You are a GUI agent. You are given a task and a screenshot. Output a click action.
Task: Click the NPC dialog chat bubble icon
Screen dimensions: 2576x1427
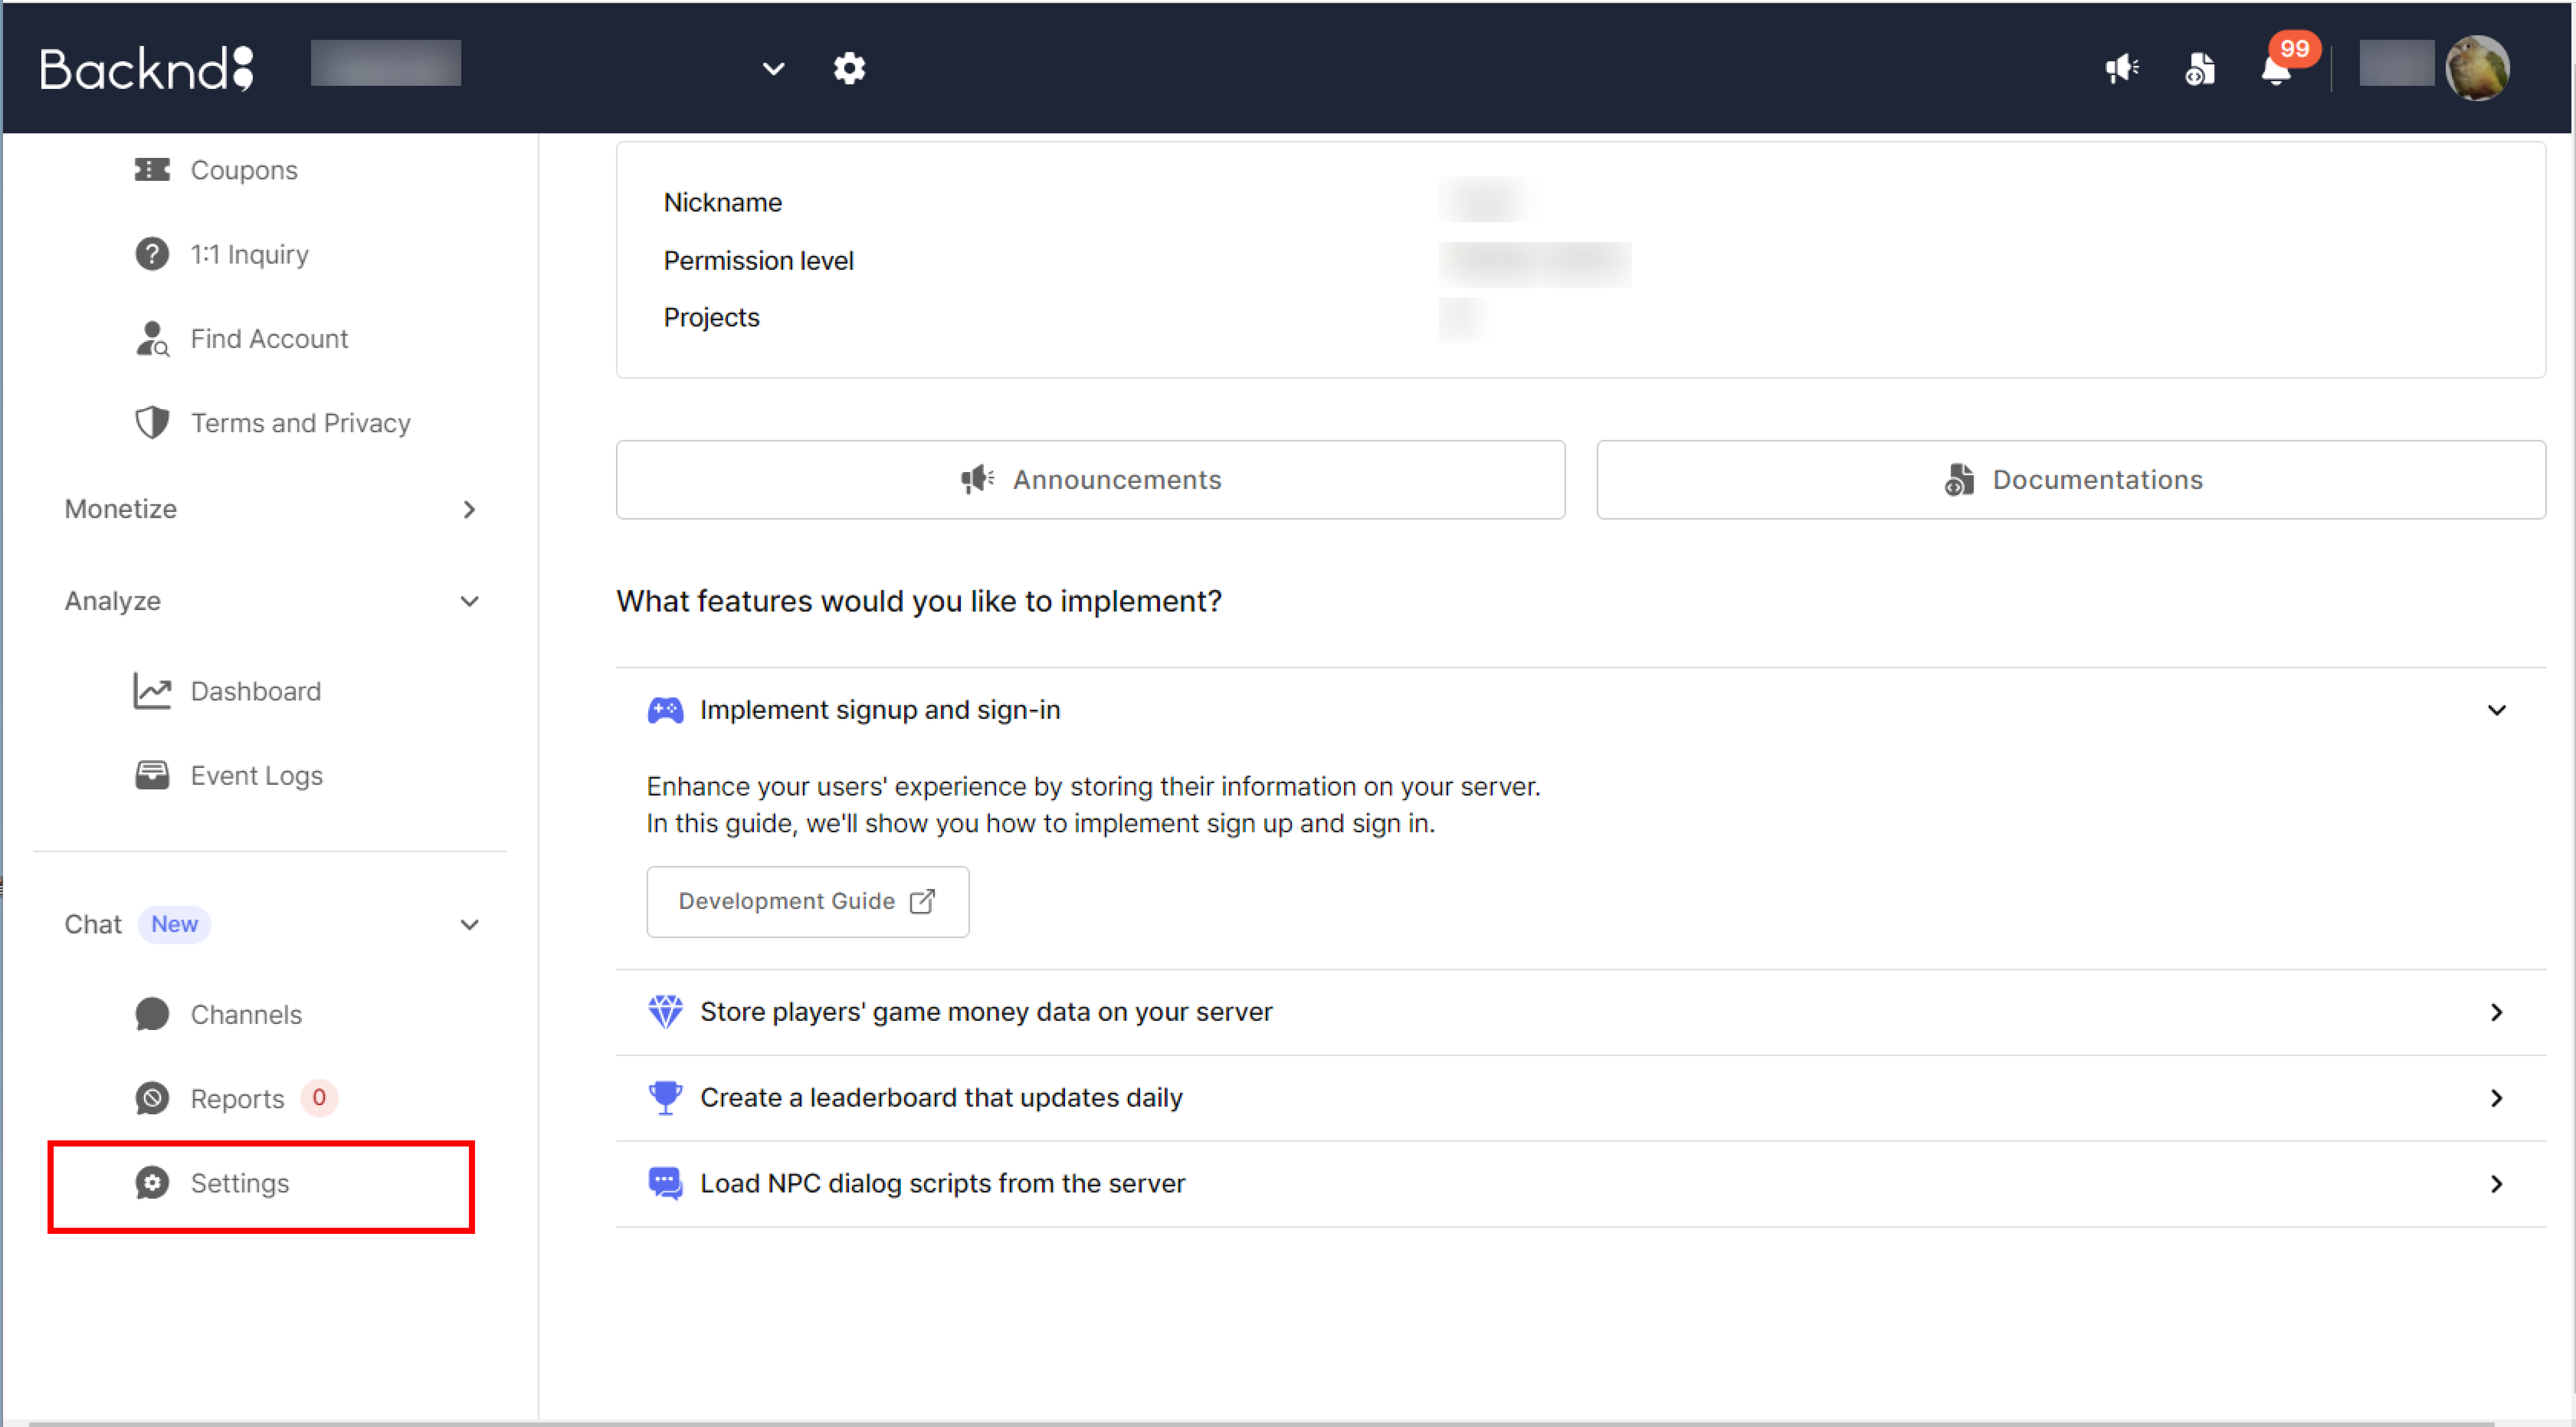click(x=665, y=1183)
